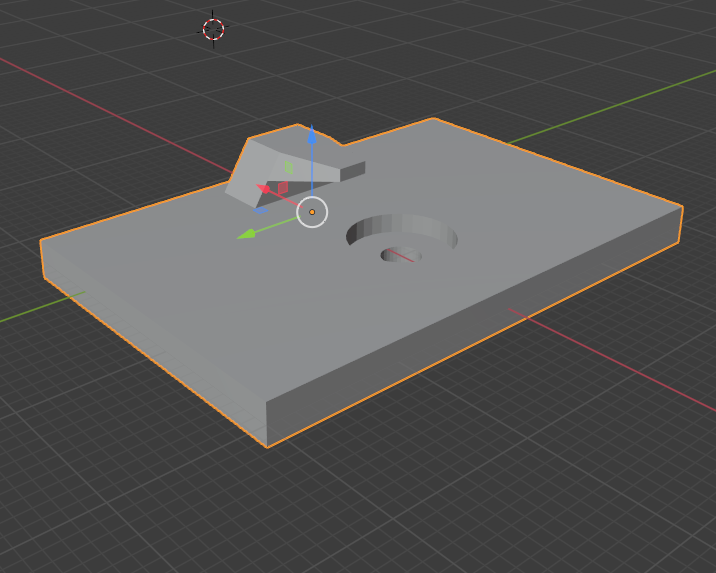This screenshot has width=716, height=573.
Task: Click the small blue plane handle on gizmo
Action: (260, 210)
